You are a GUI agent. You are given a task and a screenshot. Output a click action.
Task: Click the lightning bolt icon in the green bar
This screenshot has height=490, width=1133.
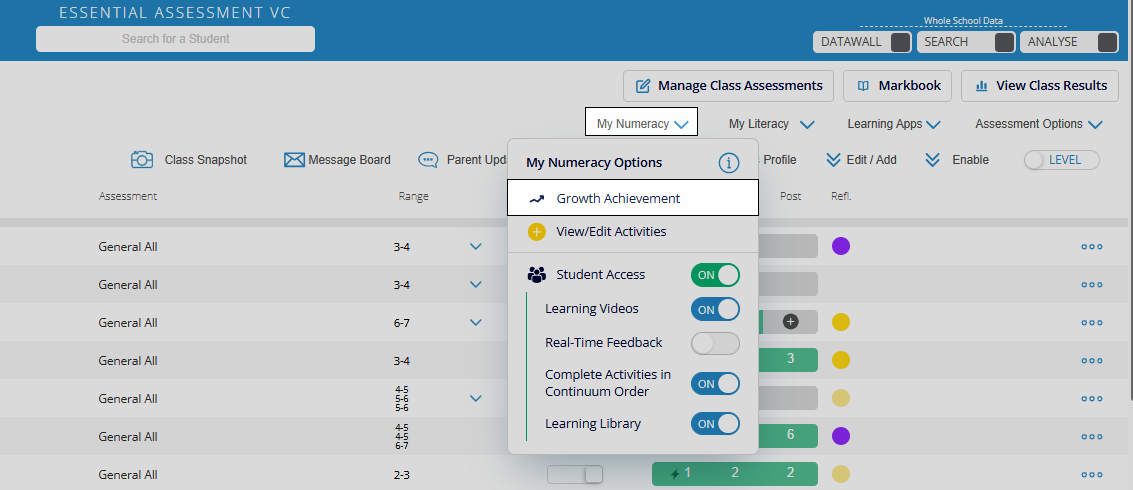click(675, 474)
